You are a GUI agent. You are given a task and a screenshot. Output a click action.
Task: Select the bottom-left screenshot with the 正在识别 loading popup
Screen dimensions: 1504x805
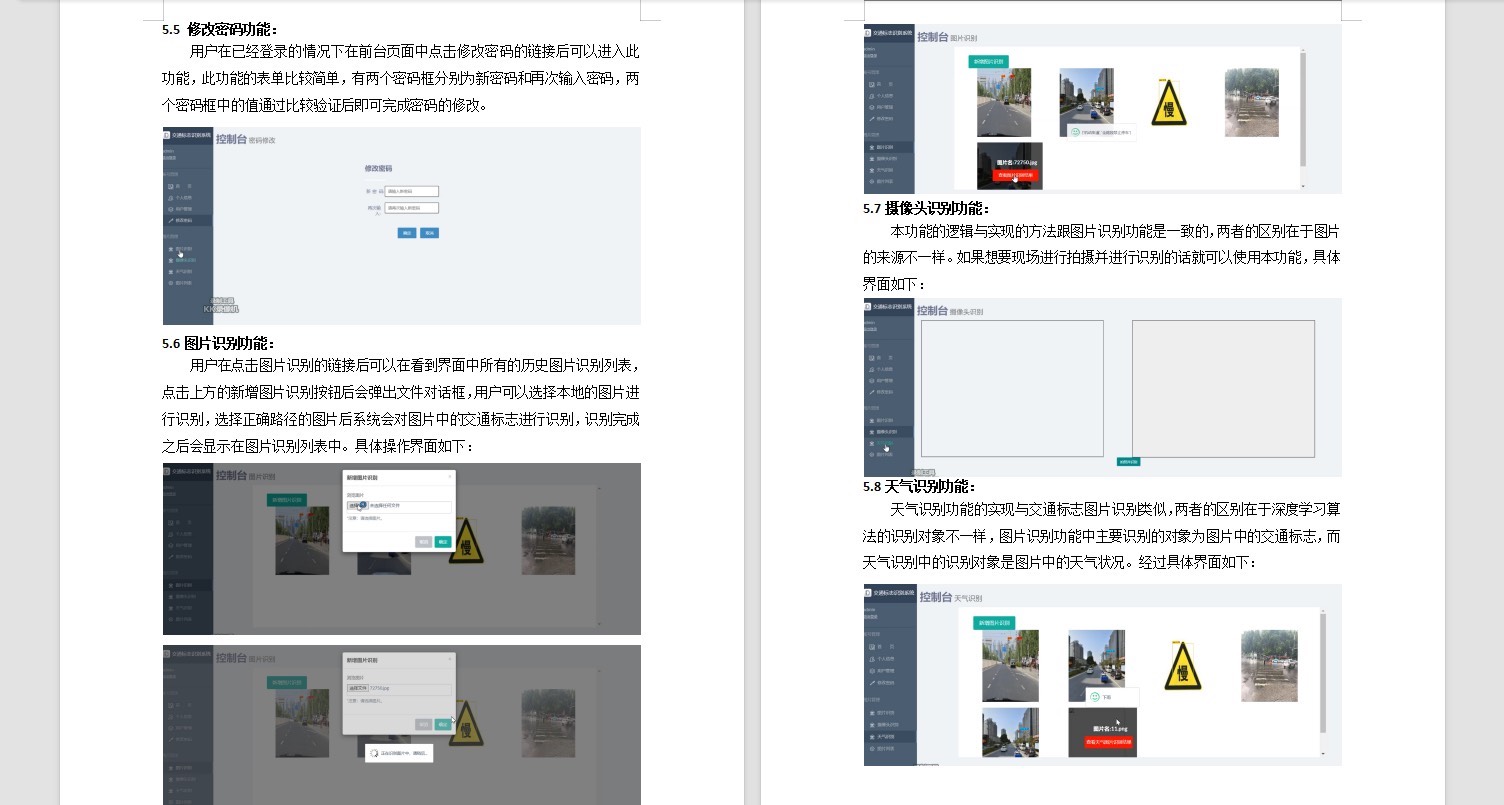click(402, 725)
